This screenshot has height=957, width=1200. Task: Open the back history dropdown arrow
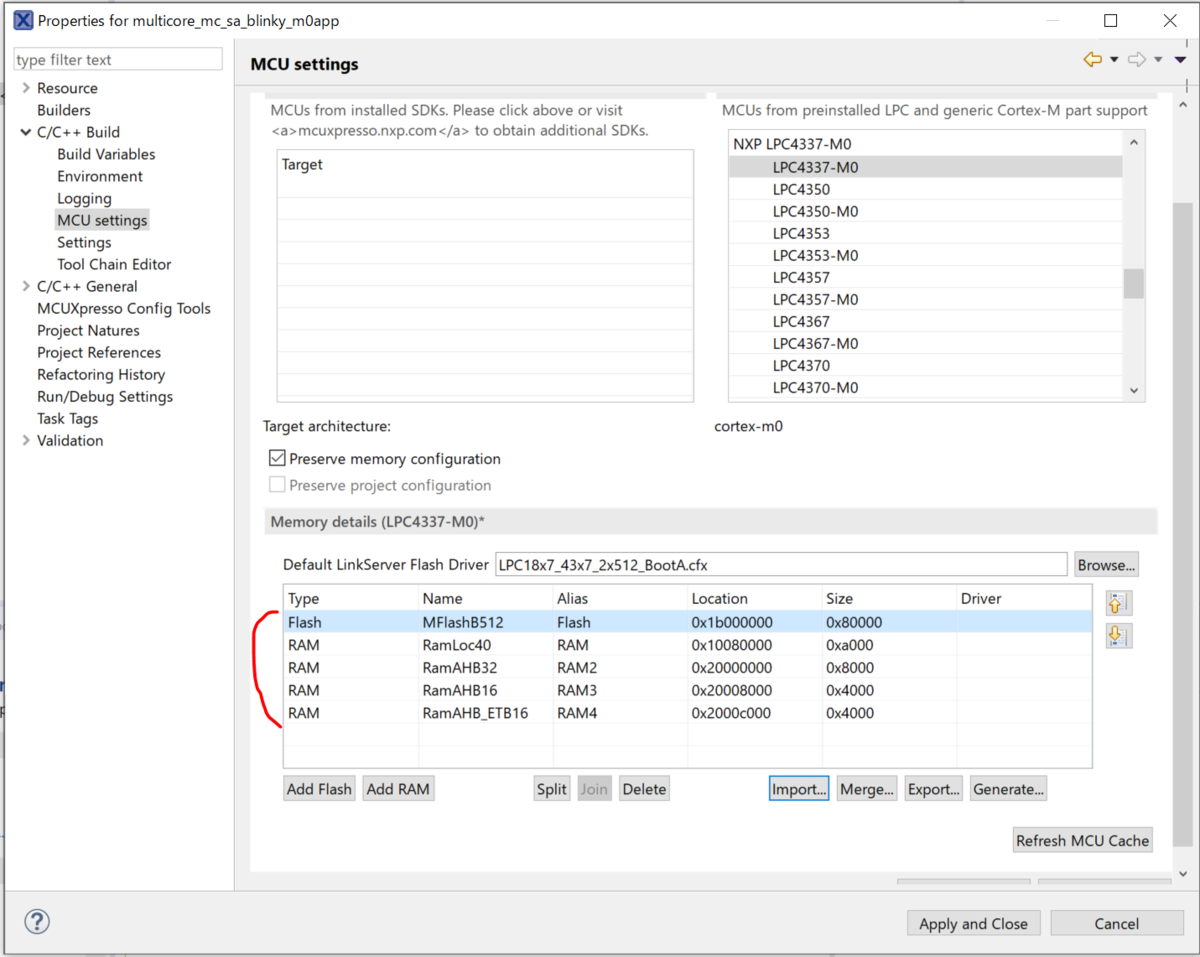click(x=1113, y=60)
